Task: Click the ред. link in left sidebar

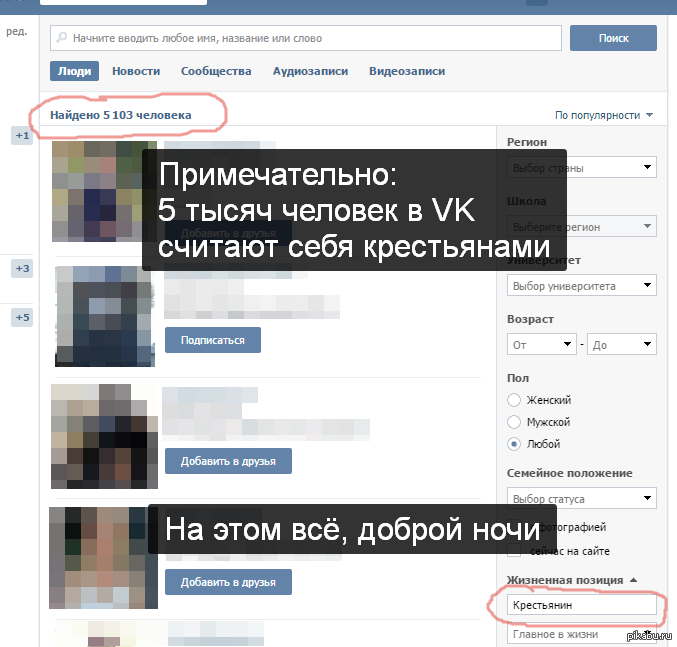Action: (x=16, y=32)
